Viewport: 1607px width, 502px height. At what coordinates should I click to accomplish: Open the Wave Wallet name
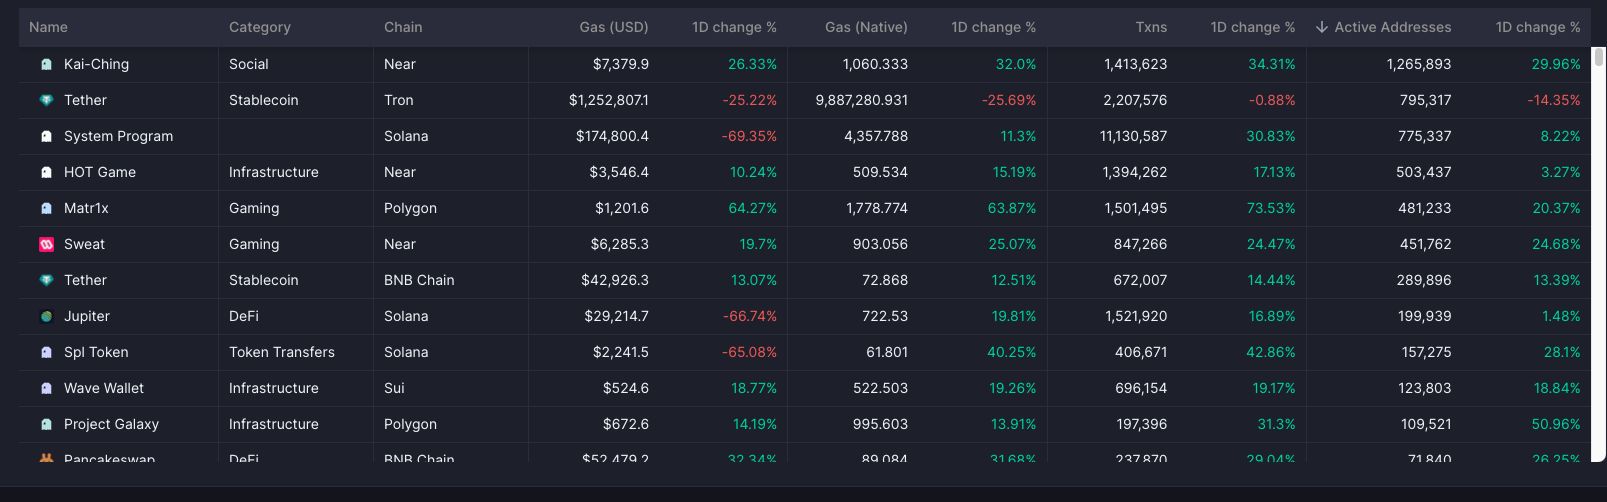pos(104,388)
